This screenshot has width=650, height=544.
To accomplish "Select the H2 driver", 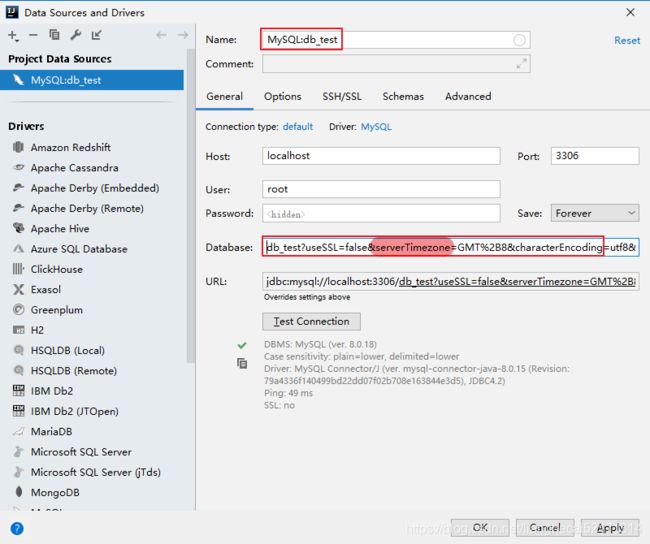I will (37, 330).
